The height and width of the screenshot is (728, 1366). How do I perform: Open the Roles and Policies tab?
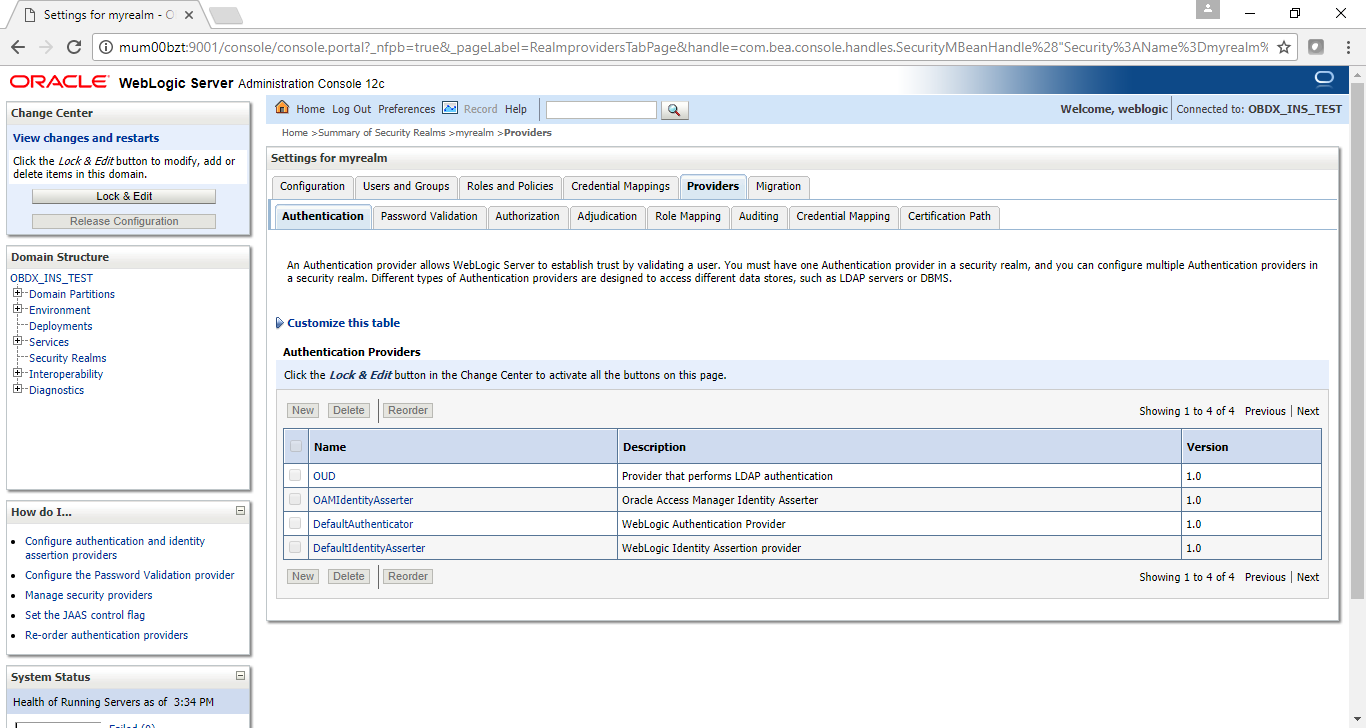510,187
